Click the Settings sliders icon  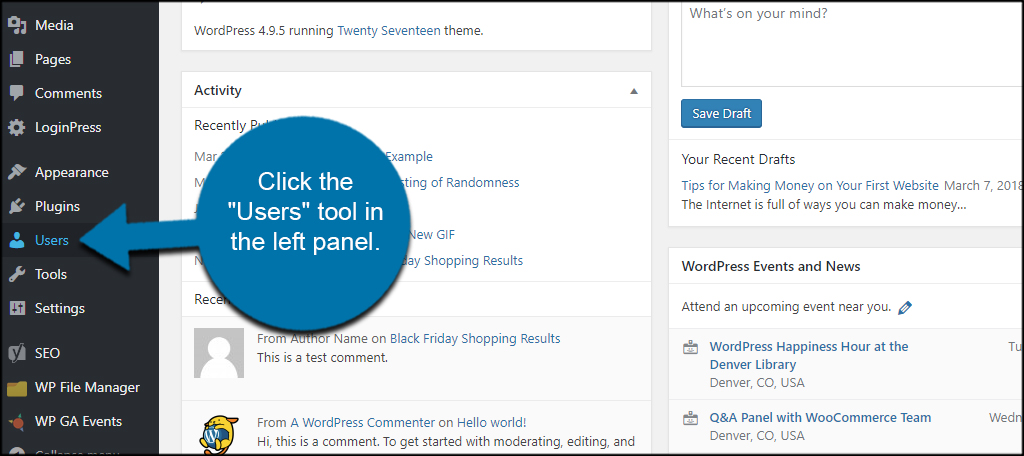coord(16,308)
